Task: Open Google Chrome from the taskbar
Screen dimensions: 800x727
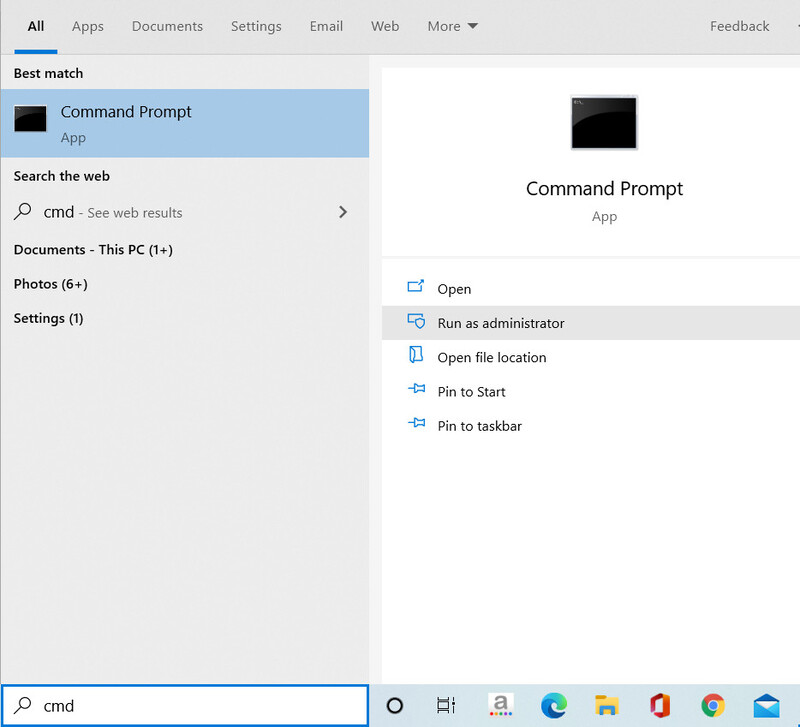Action: (713, 706)
